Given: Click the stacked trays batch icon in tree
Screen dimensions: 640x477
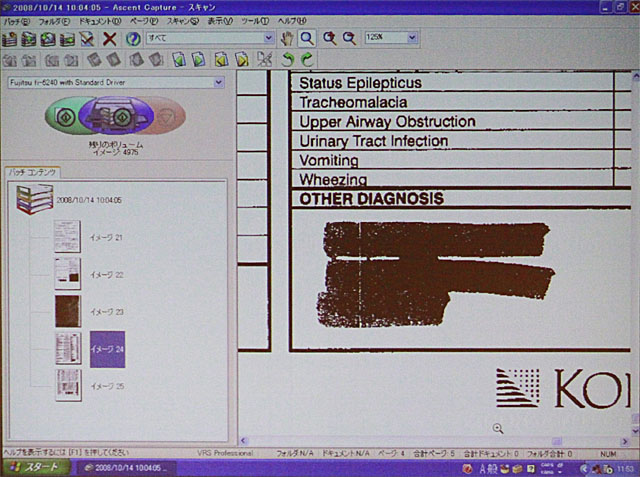Looking at the screenshot, I should click(x=34, y=199).
